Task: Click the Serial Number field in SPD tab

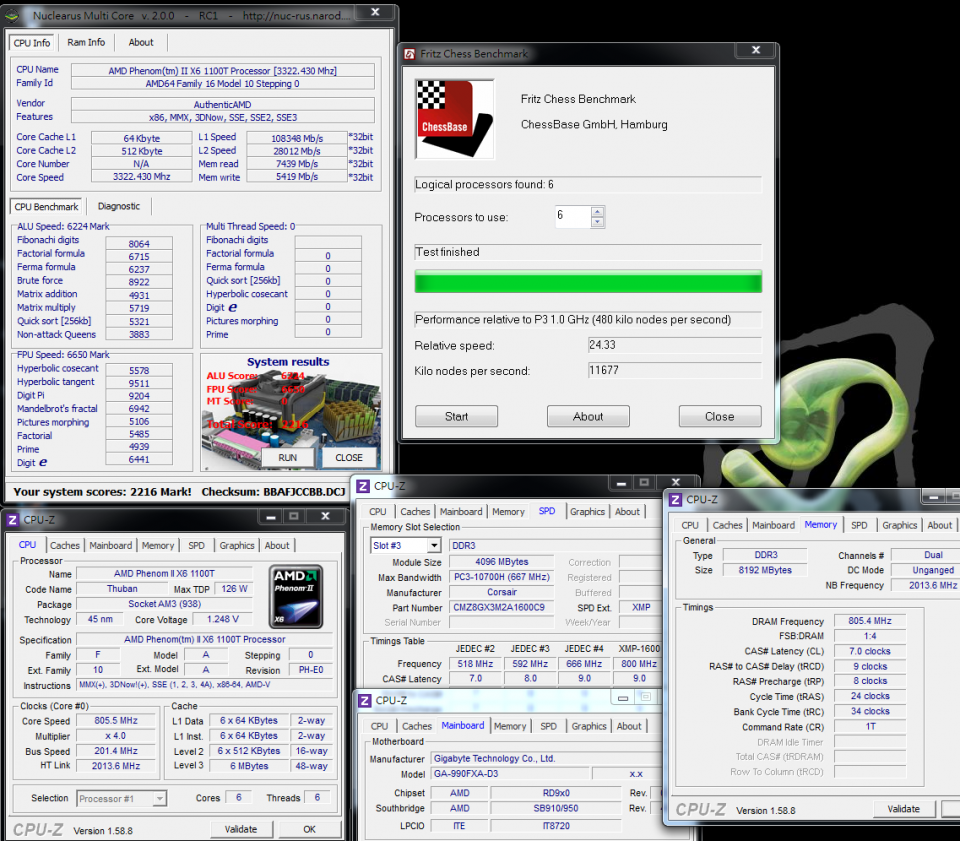Action: coord(500,621)
